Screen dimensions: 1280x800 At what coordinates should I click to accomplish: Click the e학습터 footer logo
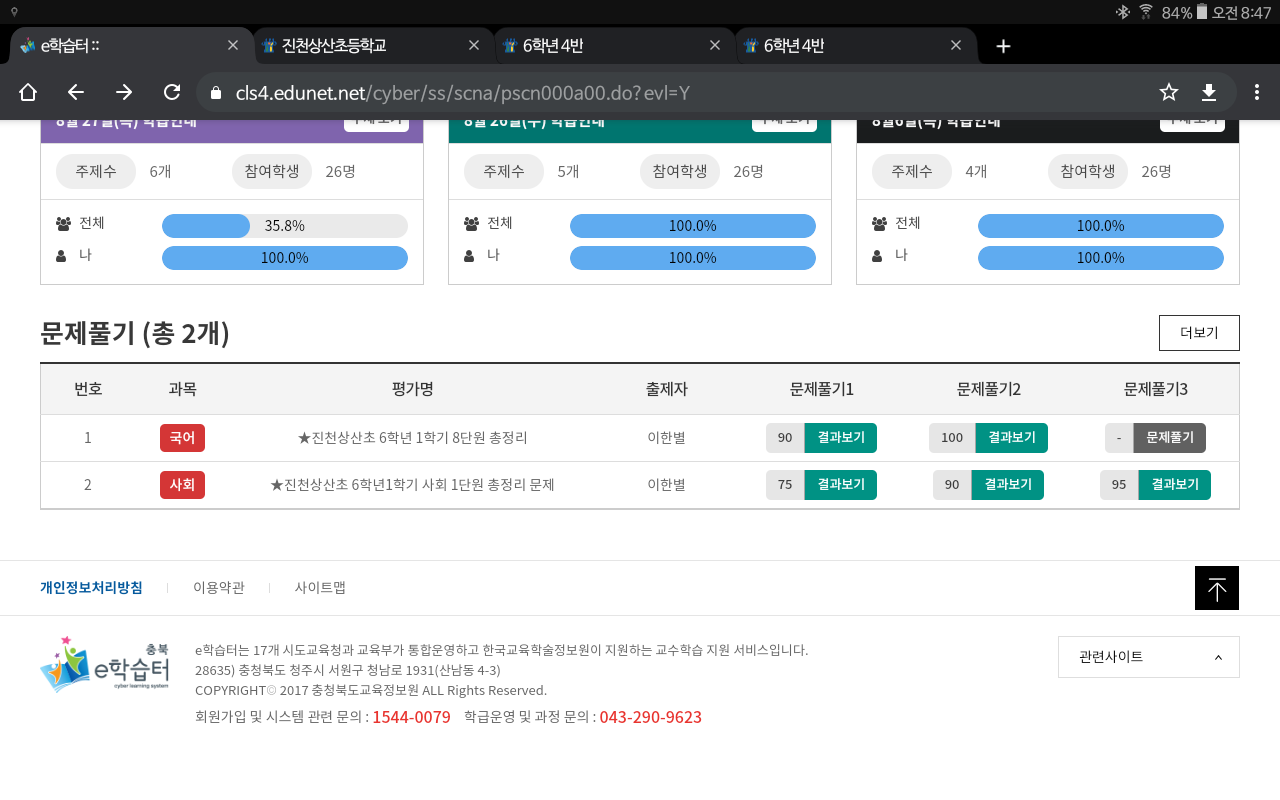click(104, 664)
